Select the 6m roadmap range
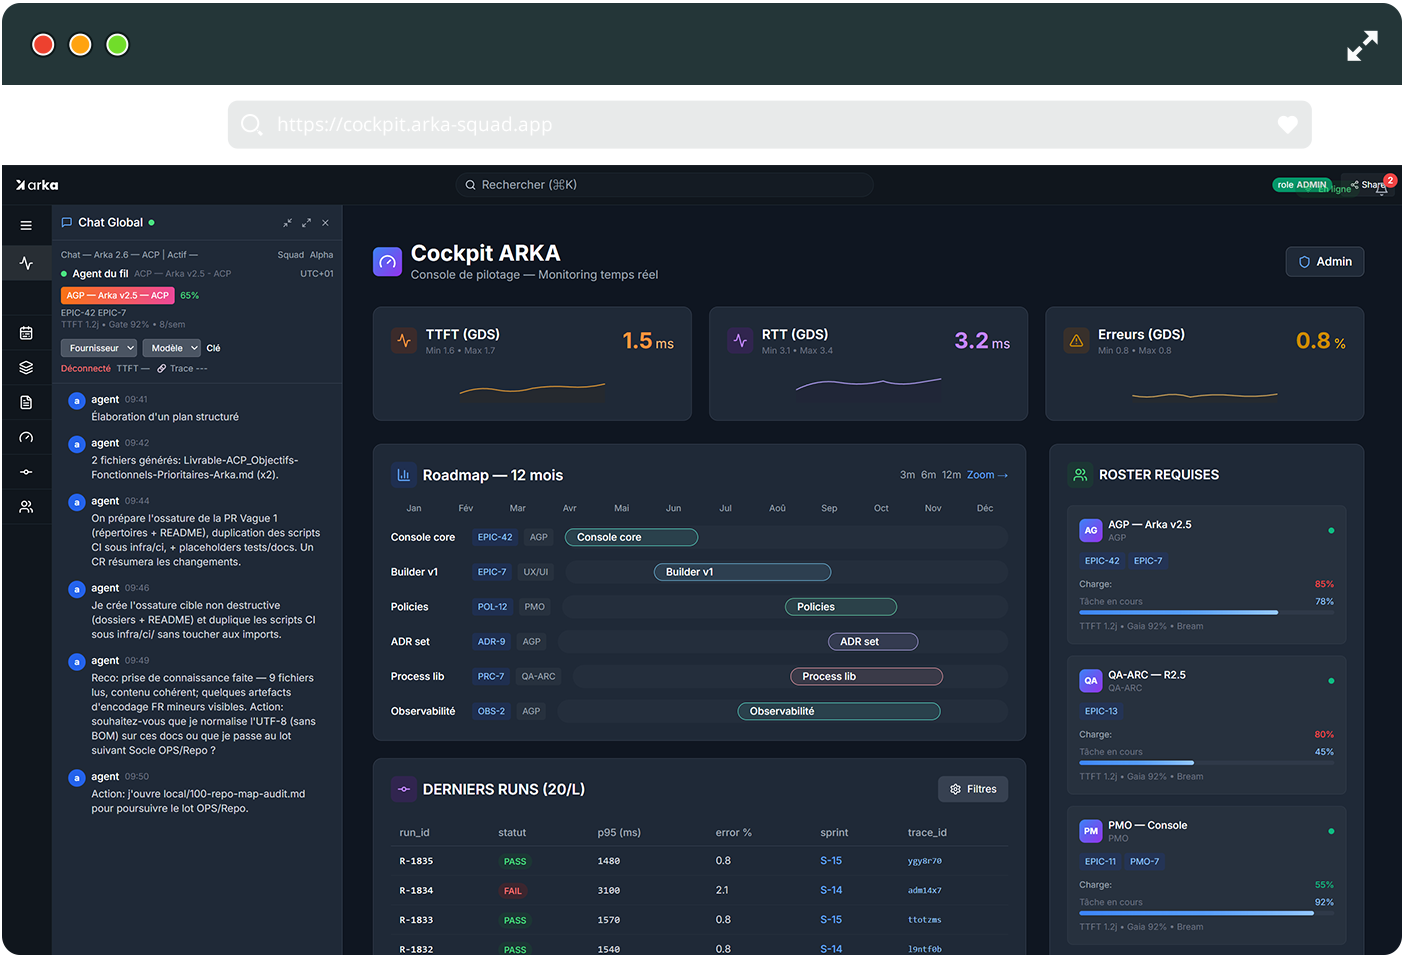 point(929,475)
